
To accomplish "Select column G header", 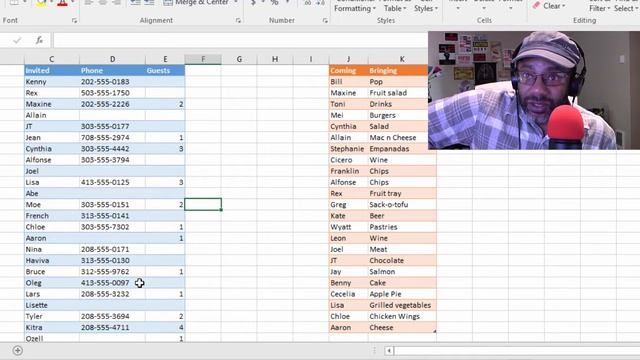I will (239, 59).
